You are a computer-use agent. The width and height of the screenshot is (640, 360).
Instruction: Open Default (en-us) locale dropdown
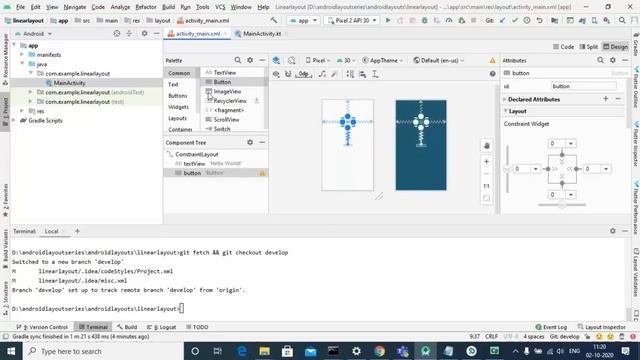point(439,60)
